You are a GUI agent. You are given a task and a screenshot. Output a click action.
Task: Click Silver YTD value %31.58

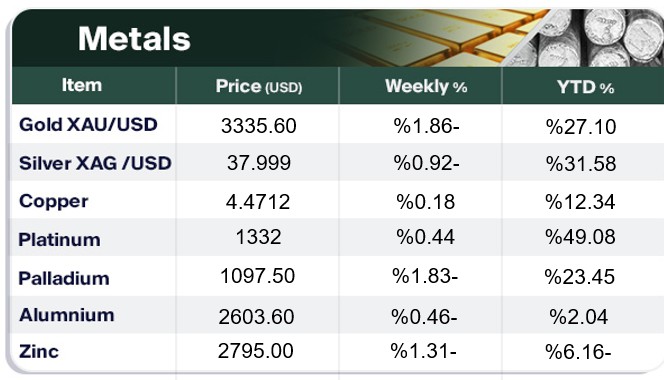tap(581, 164)
